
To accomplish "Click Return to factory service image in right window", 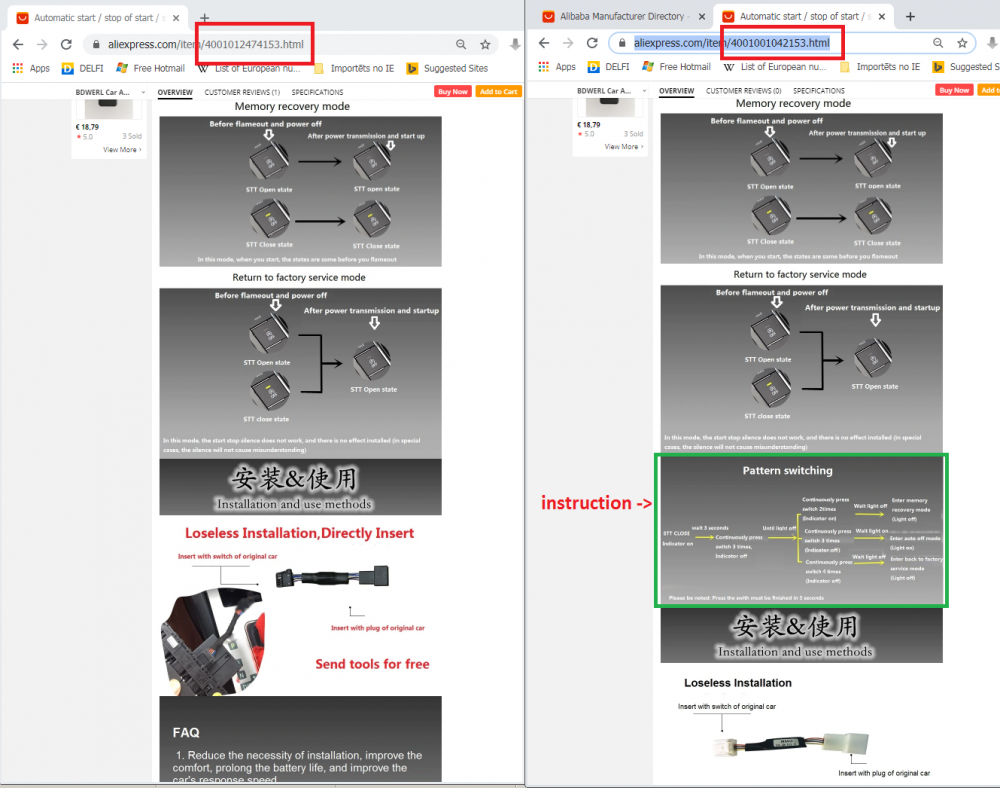I will pos(802,368).
